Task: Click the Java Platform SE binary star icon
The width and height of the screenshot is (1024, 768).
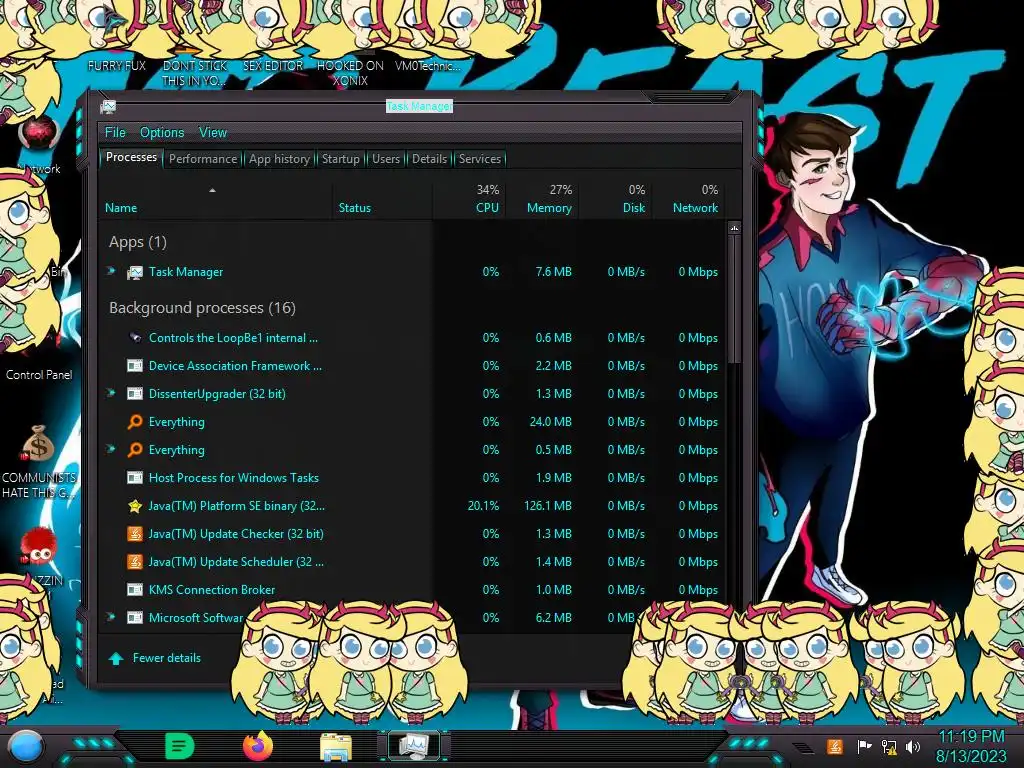Action: pyautogui.click(x=135, y=506)
